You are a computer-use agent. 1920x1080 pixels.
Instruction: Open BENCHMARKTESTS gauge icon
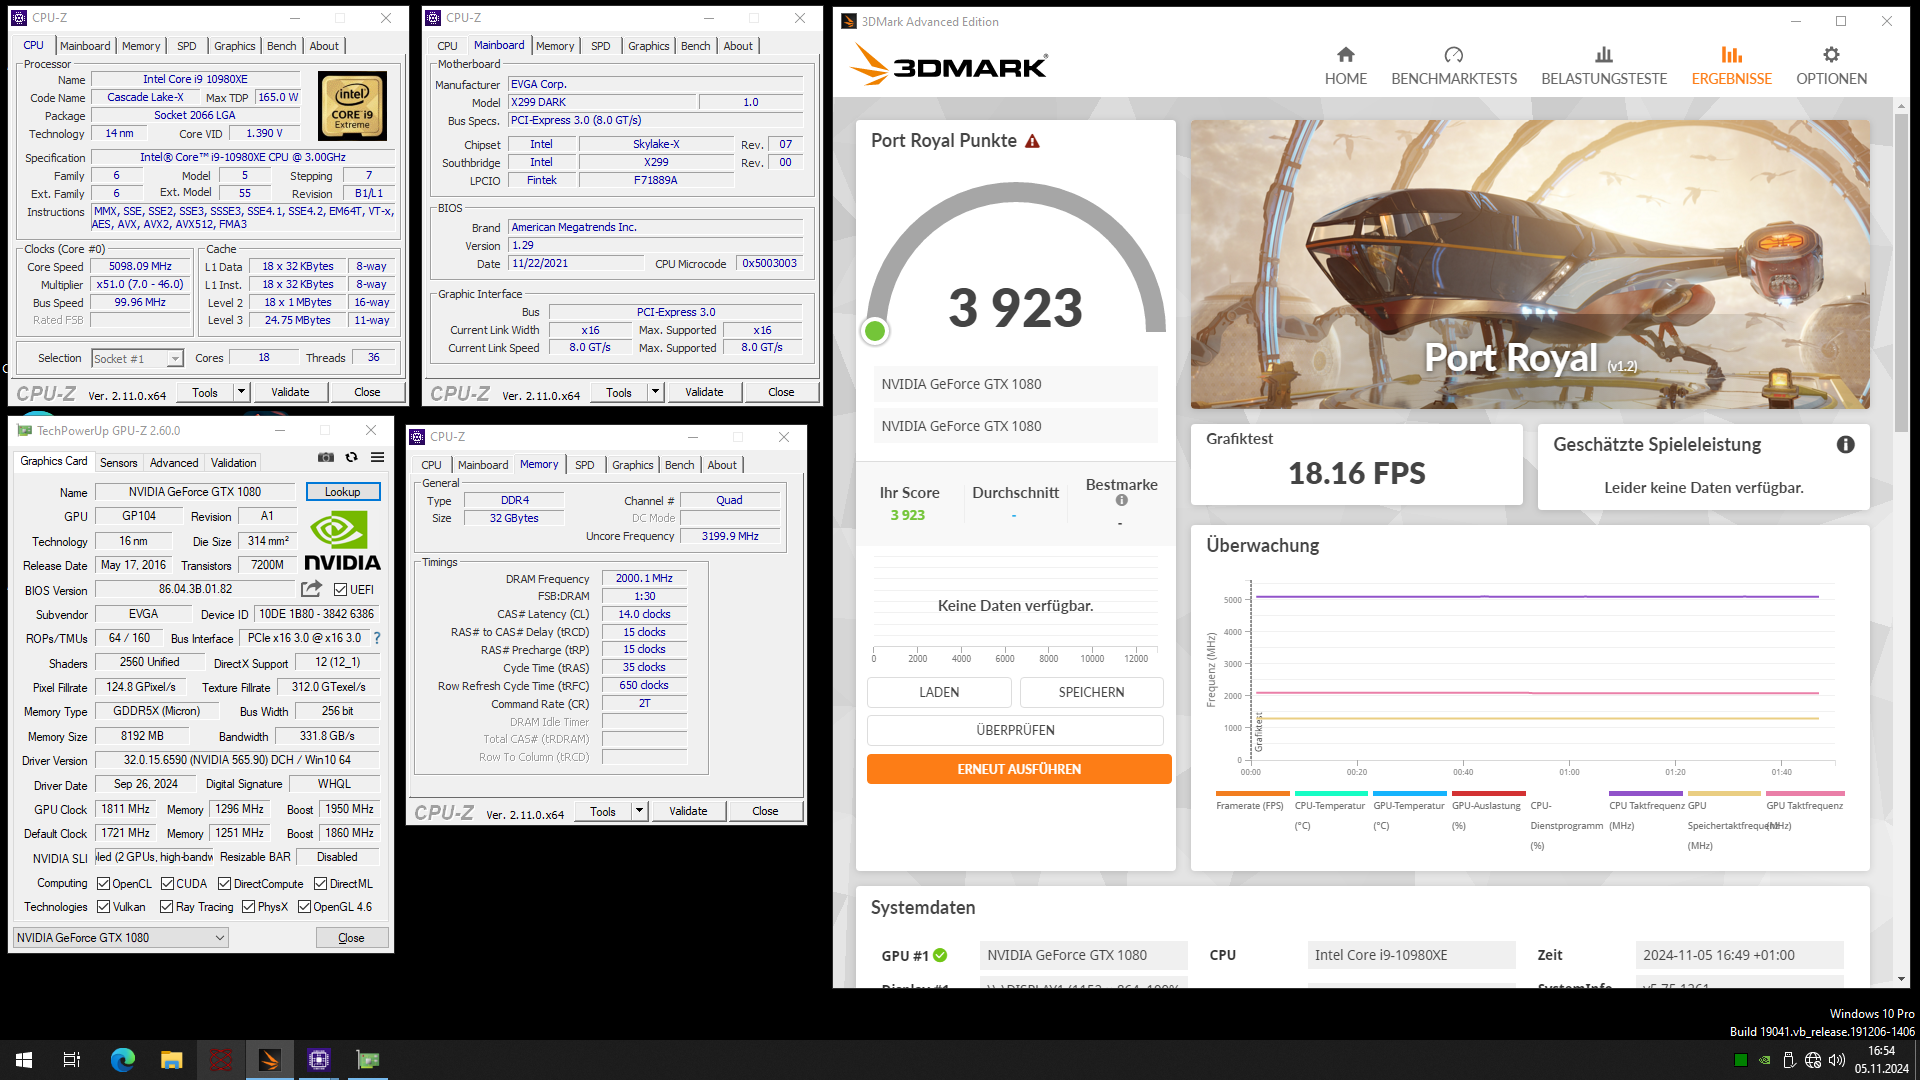[x=1453, y=55]
